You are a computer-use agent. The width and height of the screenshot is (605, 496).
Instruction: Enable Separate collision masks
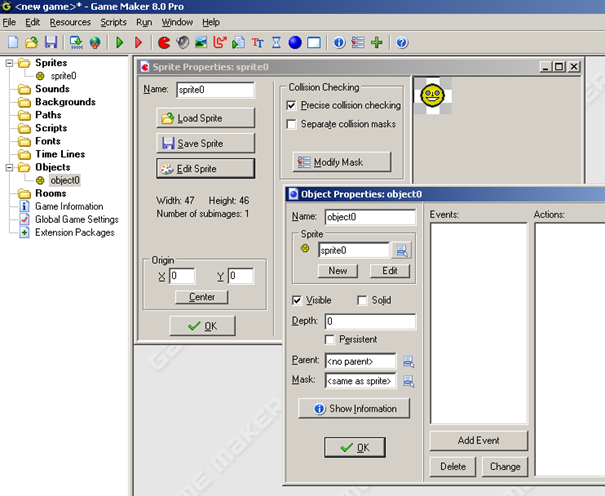coord(292,124)
